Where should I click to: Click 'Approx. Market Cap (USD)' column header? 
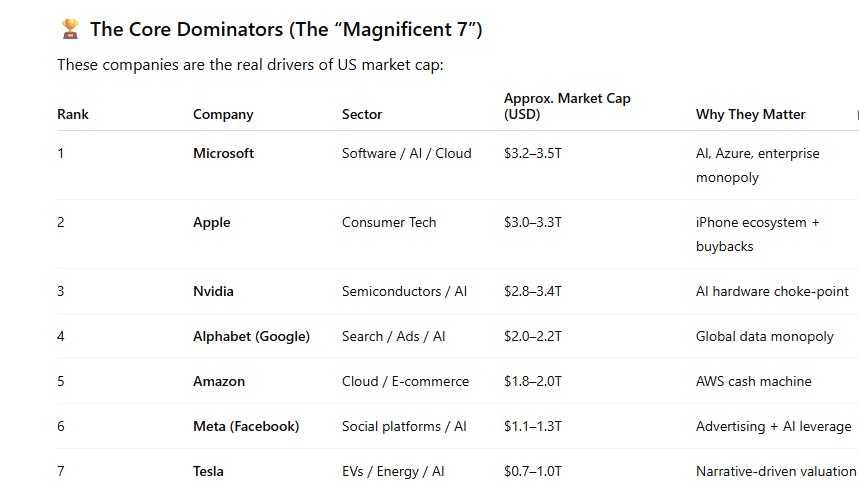(567, 106)
